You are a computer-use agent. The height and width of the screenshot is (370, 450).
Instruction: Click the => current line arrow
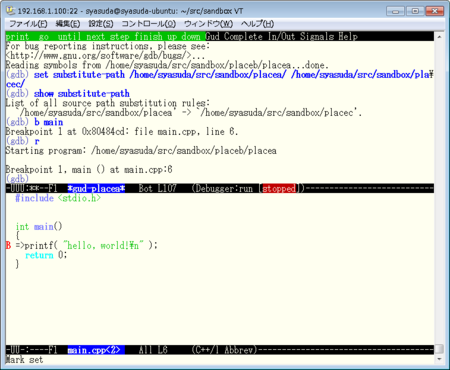pos(20,246)
